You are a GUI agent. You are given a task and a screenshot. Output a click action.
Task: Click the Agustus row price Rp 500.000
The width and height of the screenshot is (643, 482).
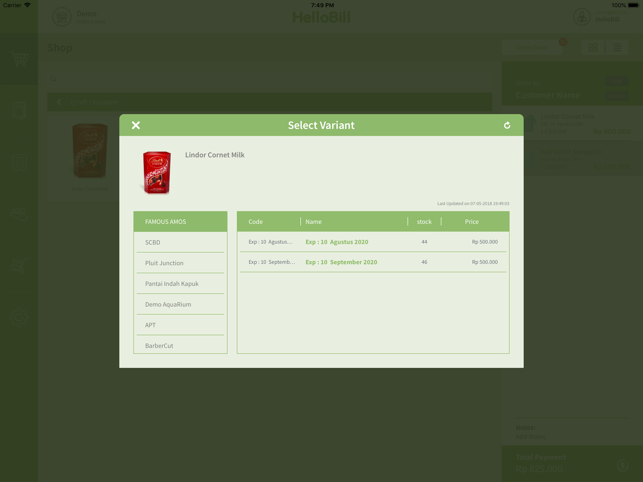485,242
